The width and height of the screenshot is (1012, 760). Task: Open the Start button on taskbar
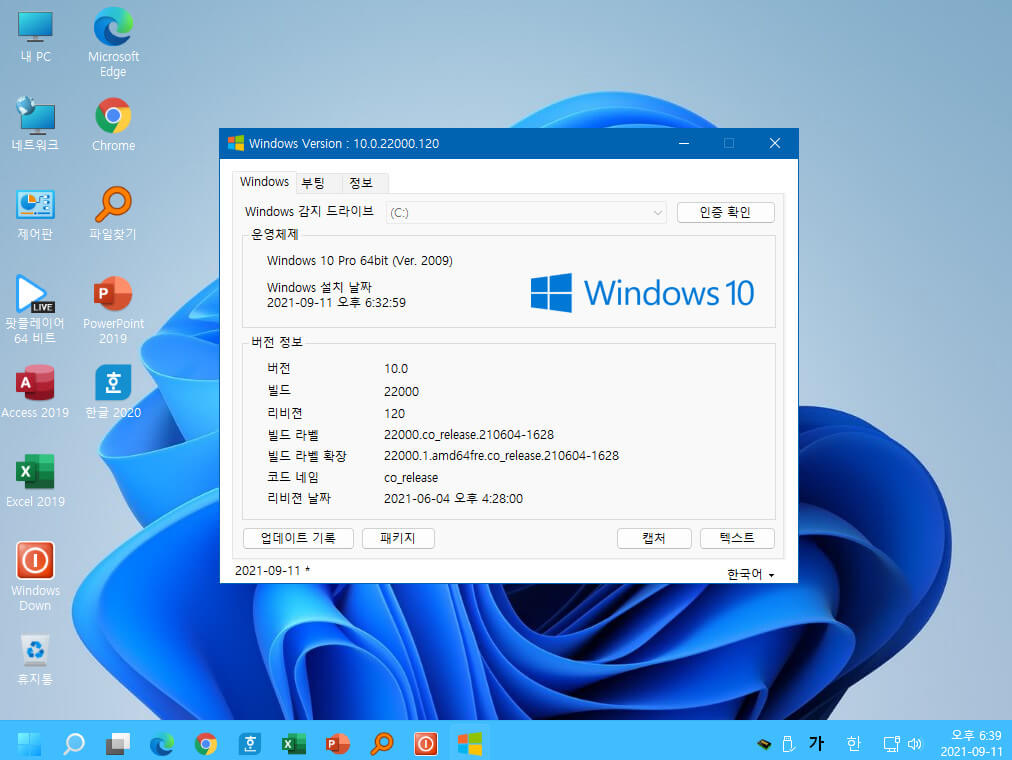click(x=28, y=744)
